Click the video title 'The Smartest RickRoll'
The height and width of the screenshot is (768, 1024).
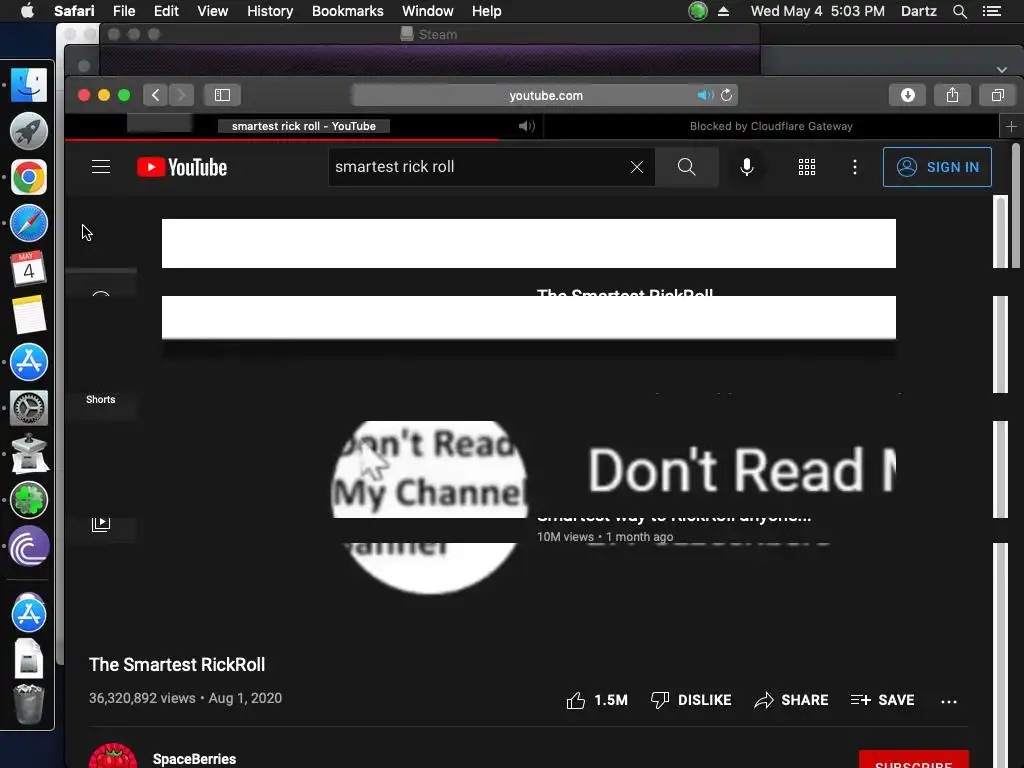tap(177, 665)
